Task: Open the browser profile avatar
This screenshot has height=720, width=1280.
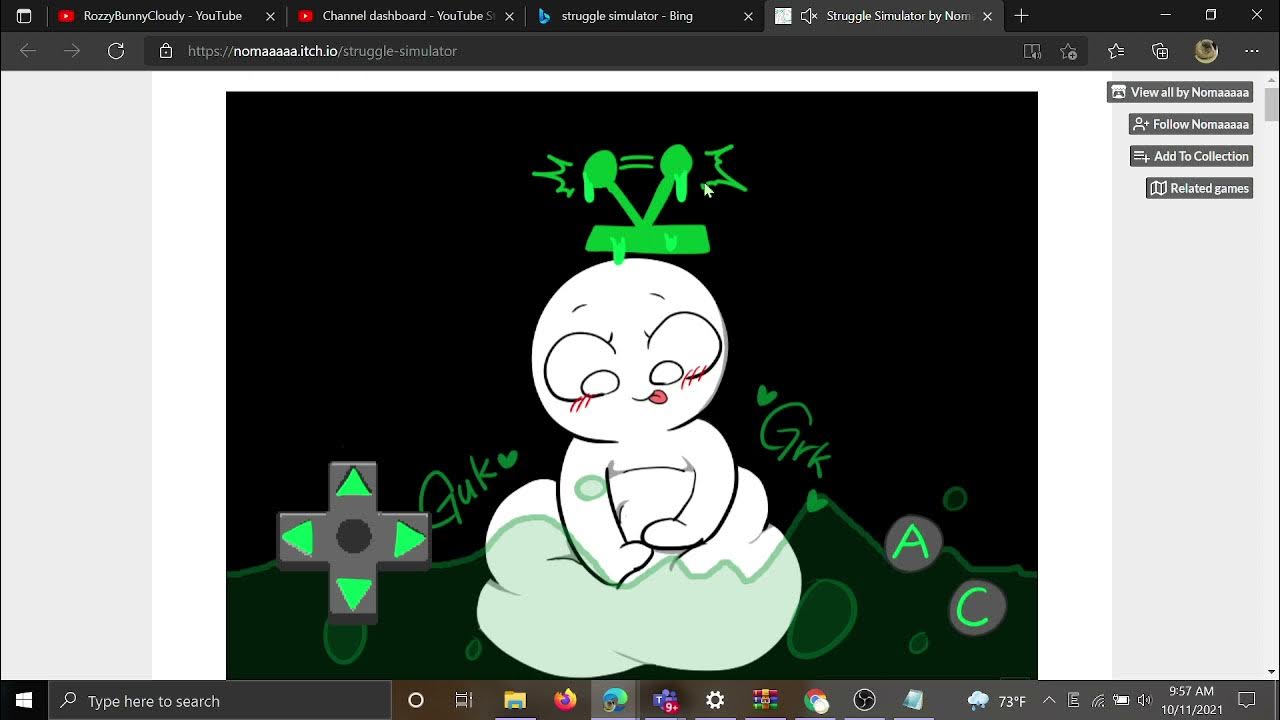Action: (1206, 51)
